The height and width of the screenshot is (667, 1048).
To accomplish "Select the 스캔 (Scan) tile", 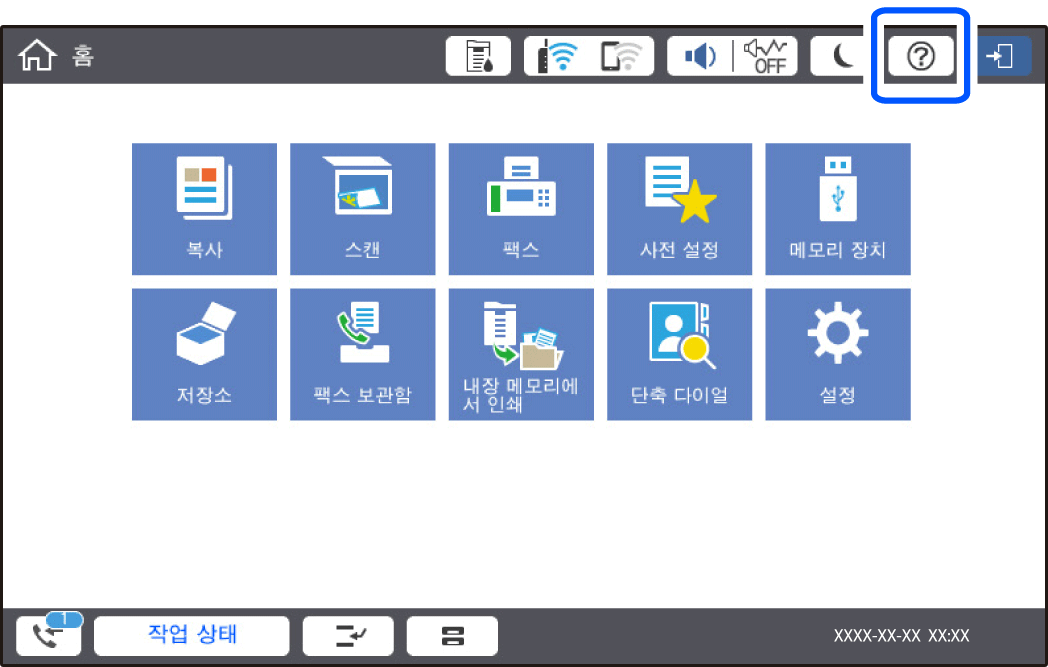I will click(362, 208).
